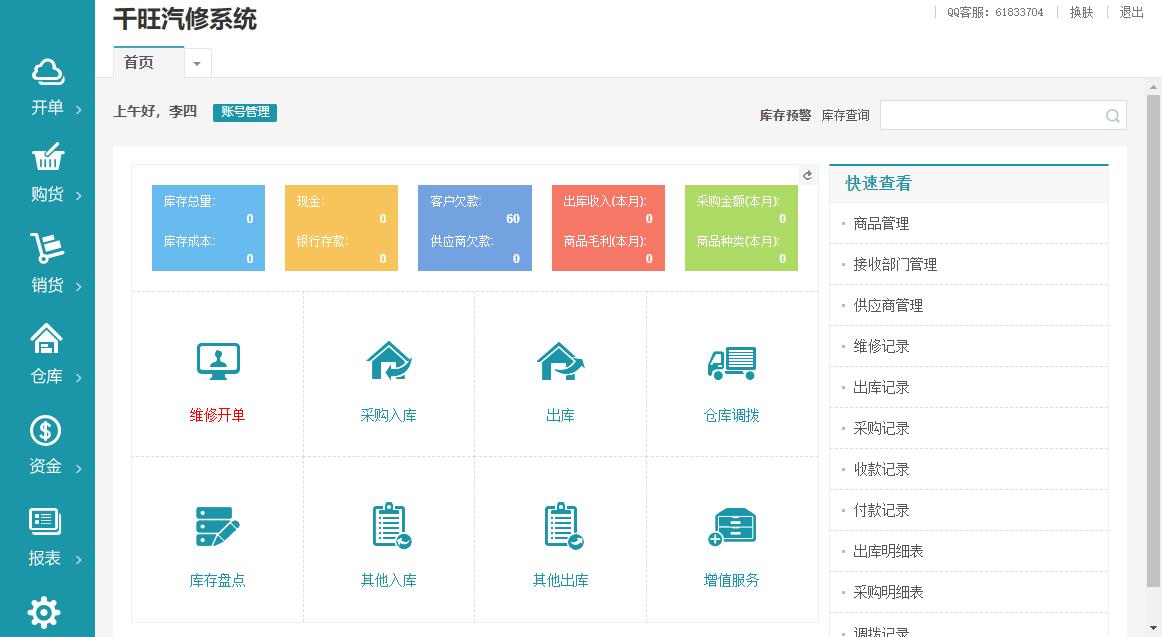Open the 购货 basket icon in sidebar
Screen dimensions: 1162x637
47,156
